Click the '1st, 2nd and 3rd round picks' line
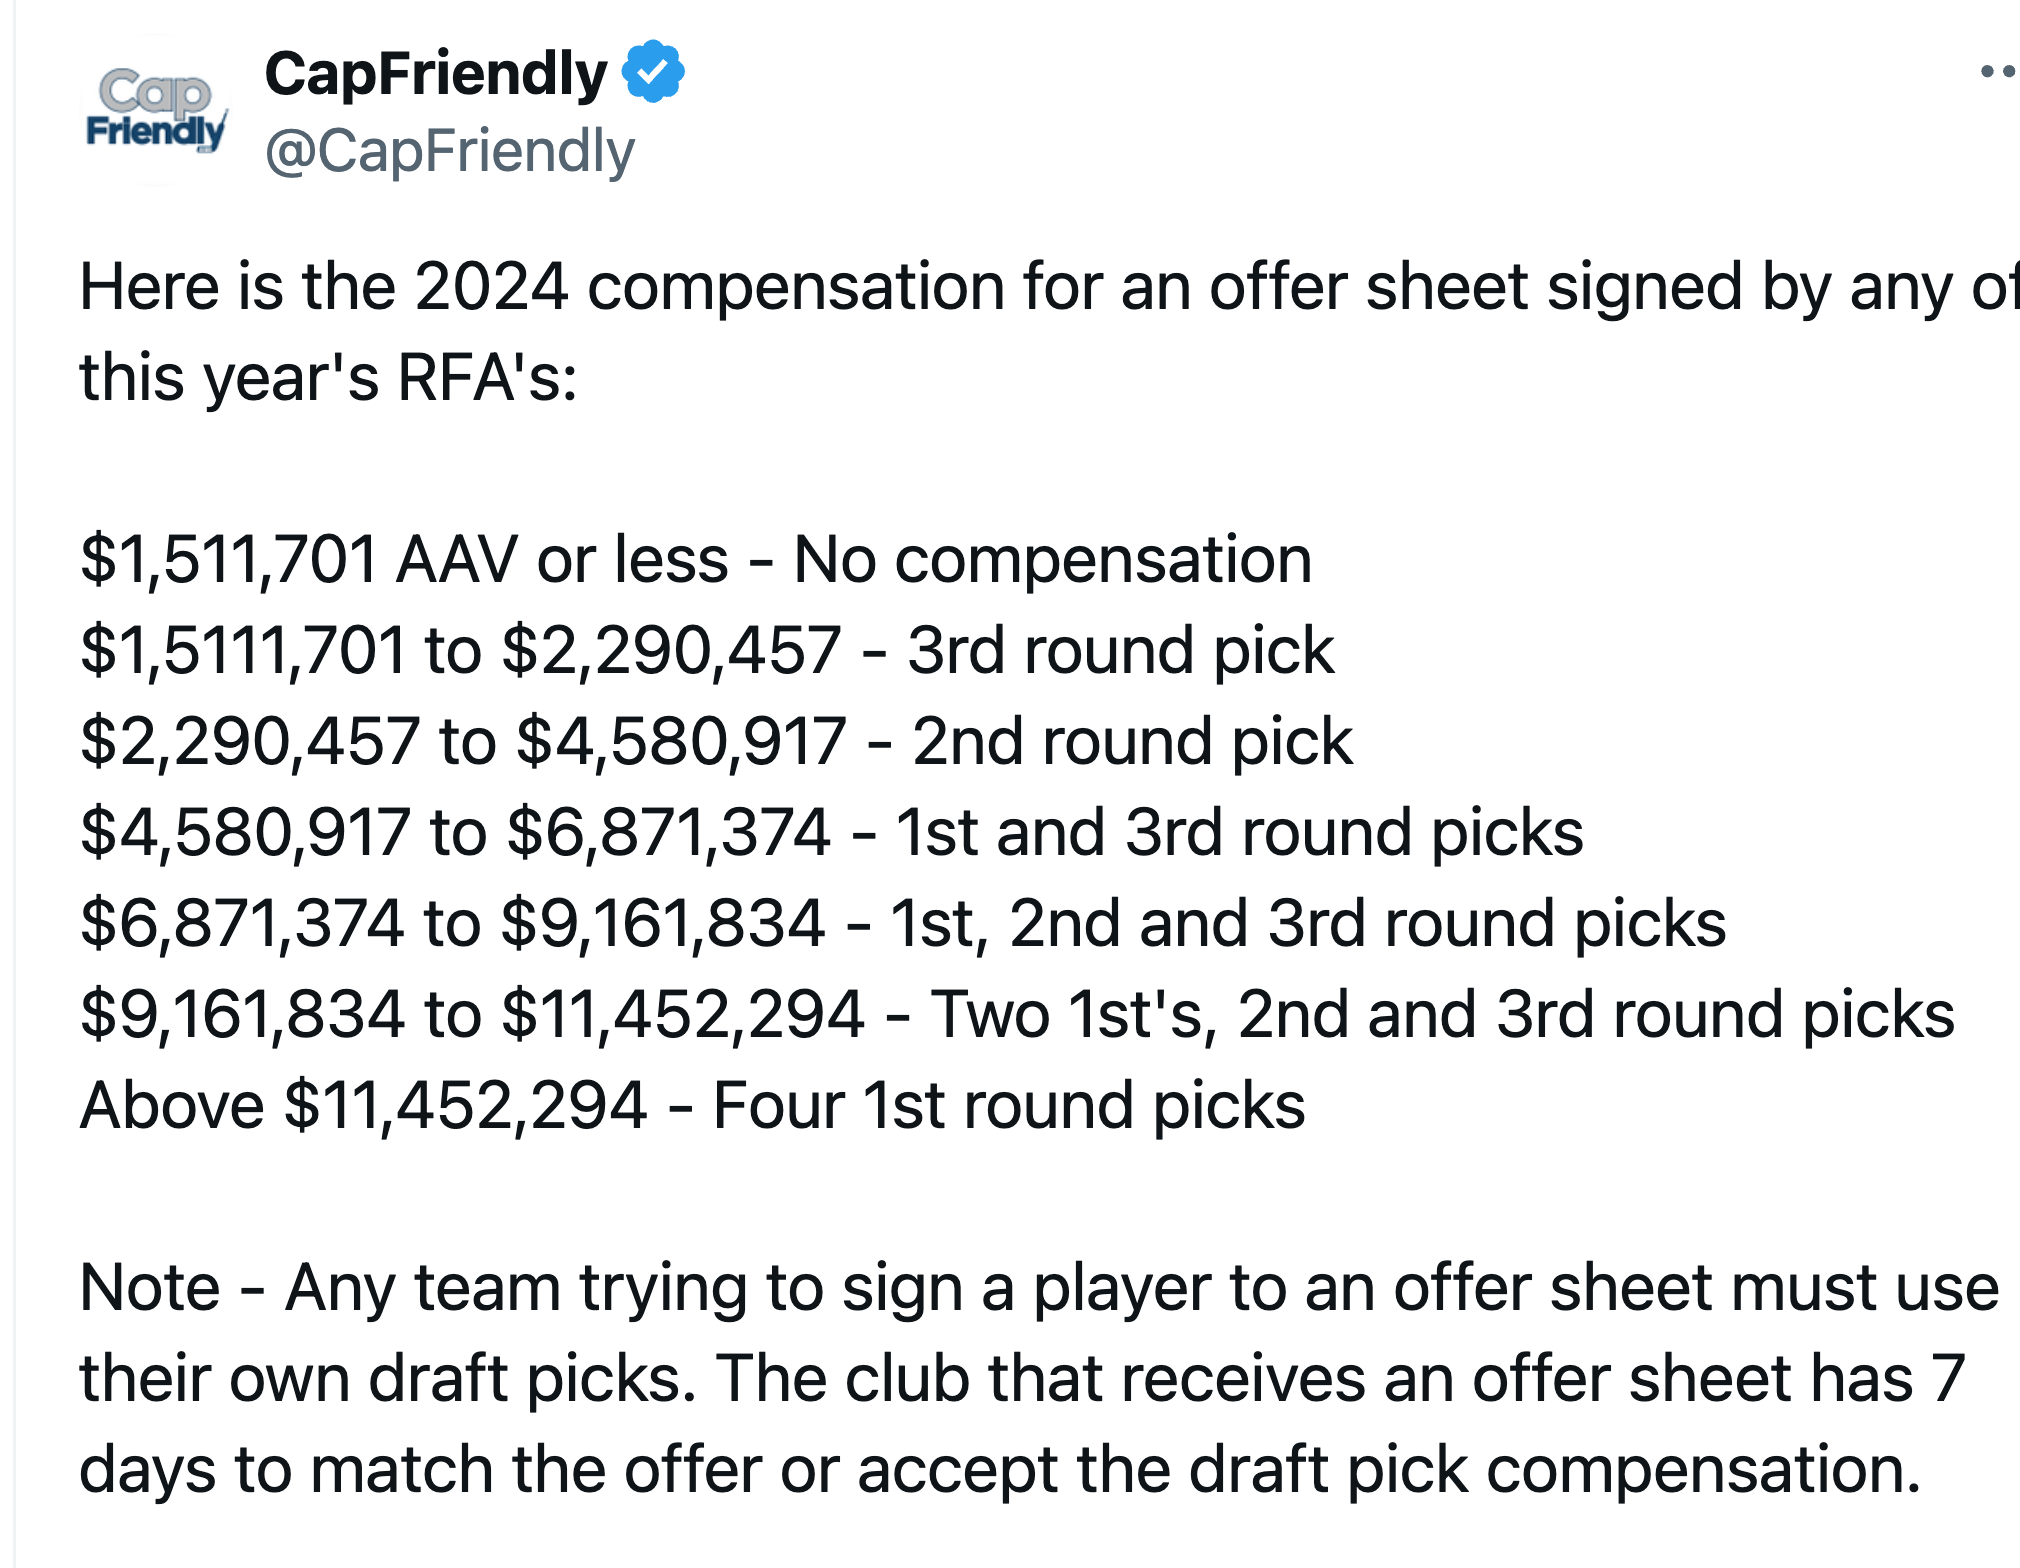The height and width of the screenshot is (1568, 2020). point(903,924)
